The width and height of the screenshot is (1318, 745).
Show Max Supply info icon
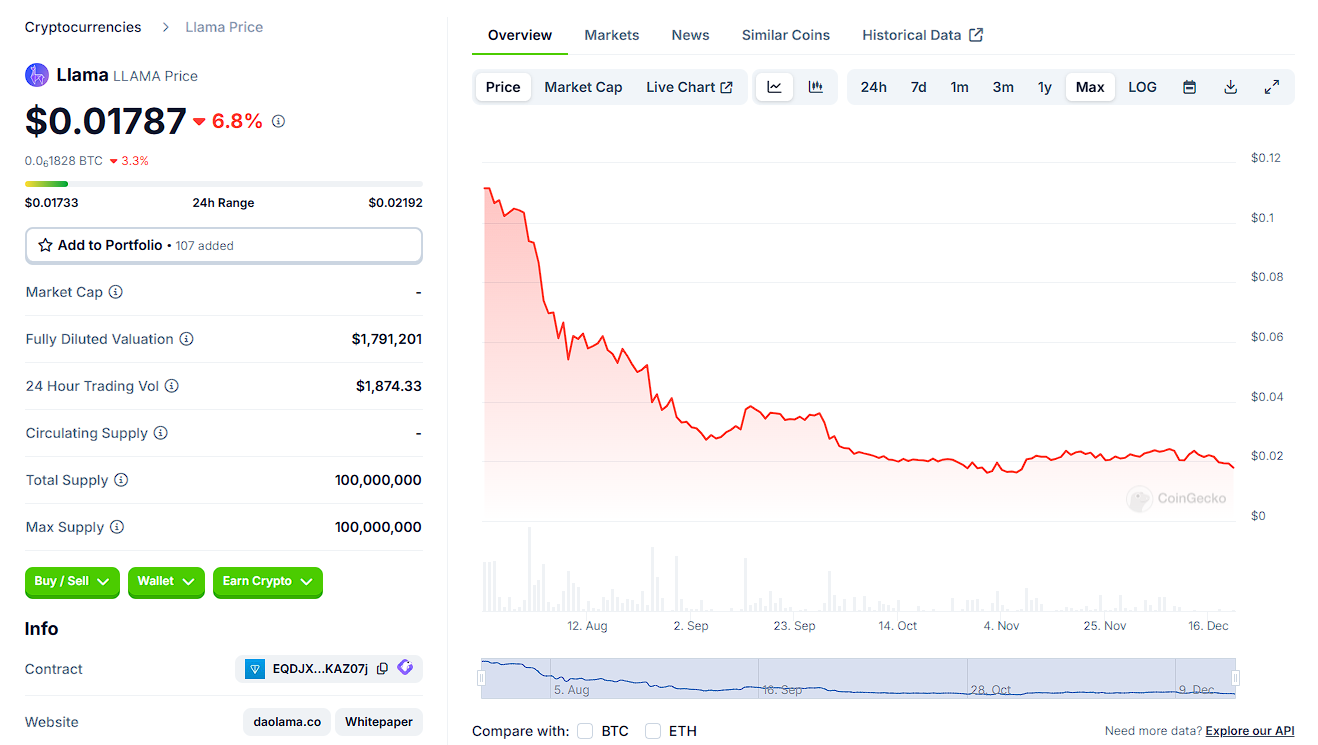pos(117,527)
